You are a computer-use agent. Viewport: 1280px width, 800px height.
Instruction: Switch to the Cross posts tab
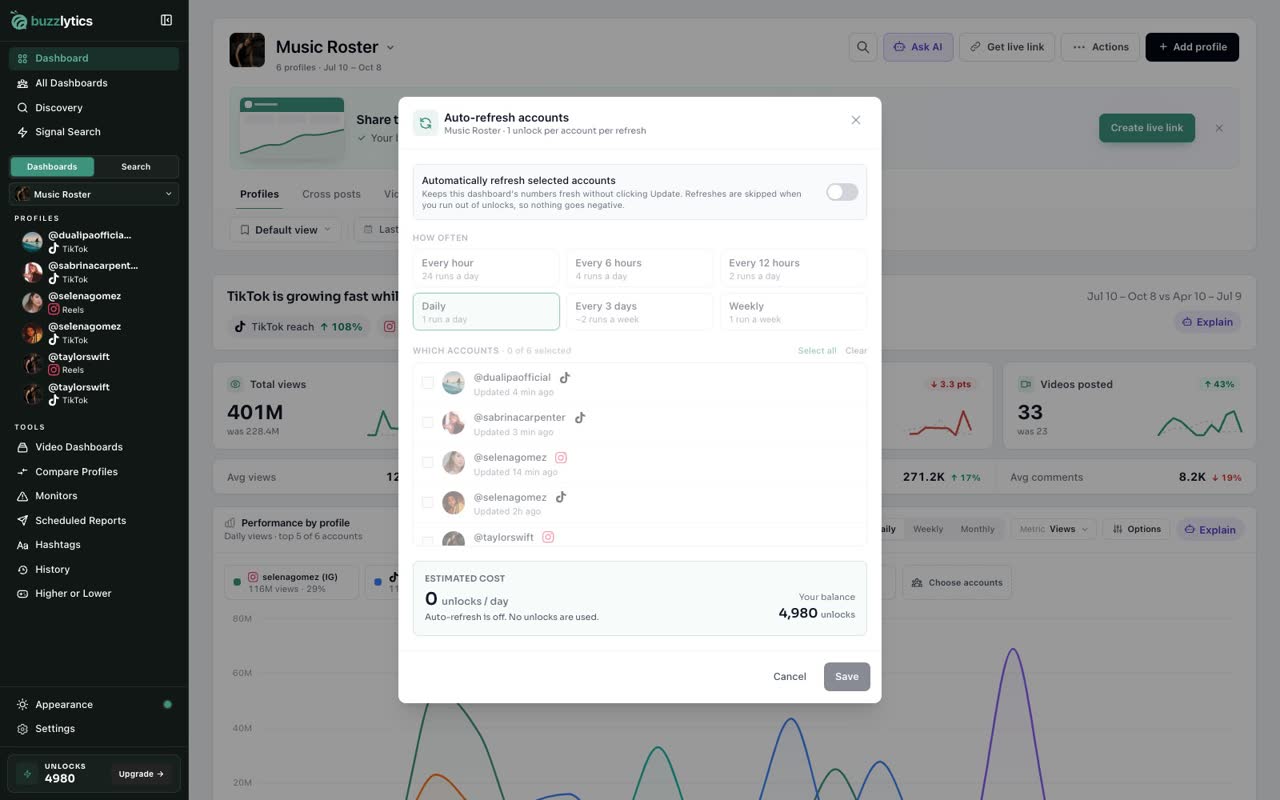[x=331, y=194]
